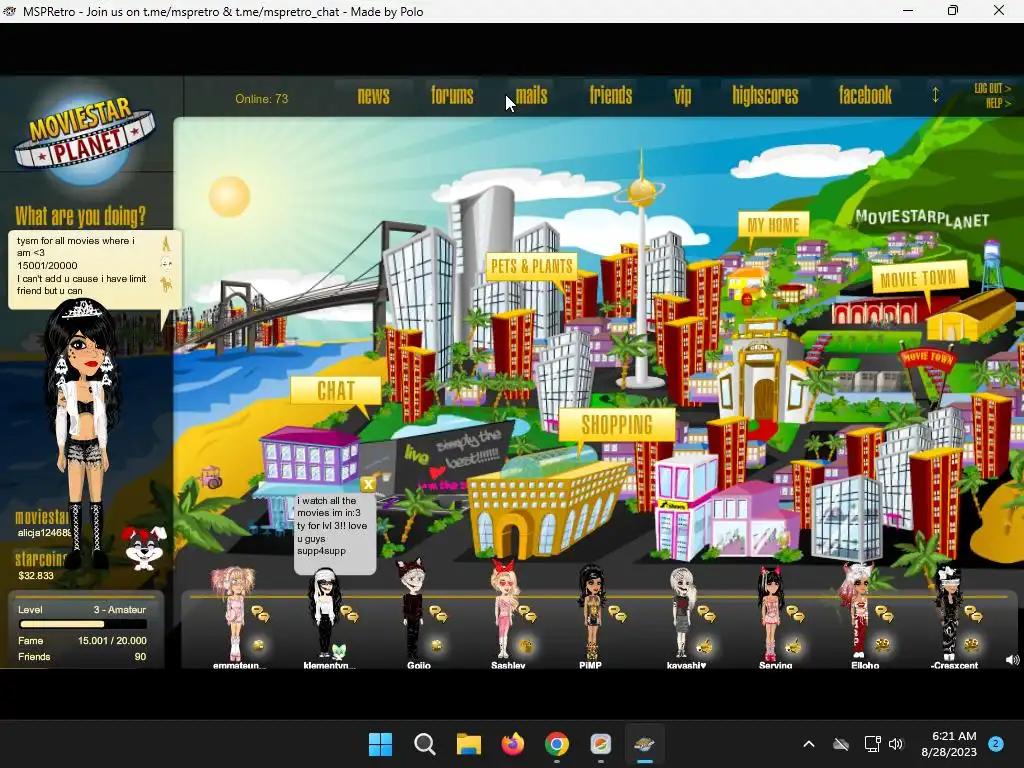
Task: Click the MovieStarPlanet logo
Action: point(85,135)
